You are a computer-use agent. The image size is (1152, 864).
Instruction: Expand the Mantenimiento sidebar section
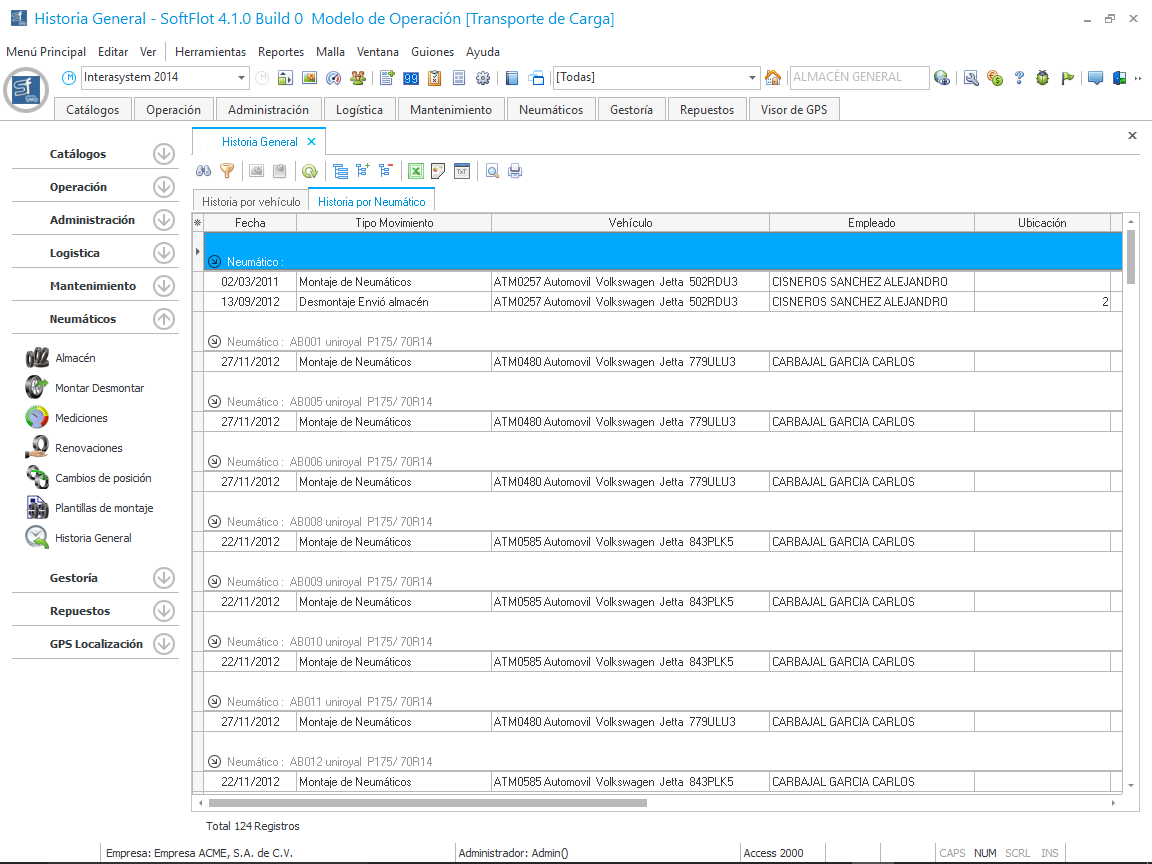pos(164,286)
